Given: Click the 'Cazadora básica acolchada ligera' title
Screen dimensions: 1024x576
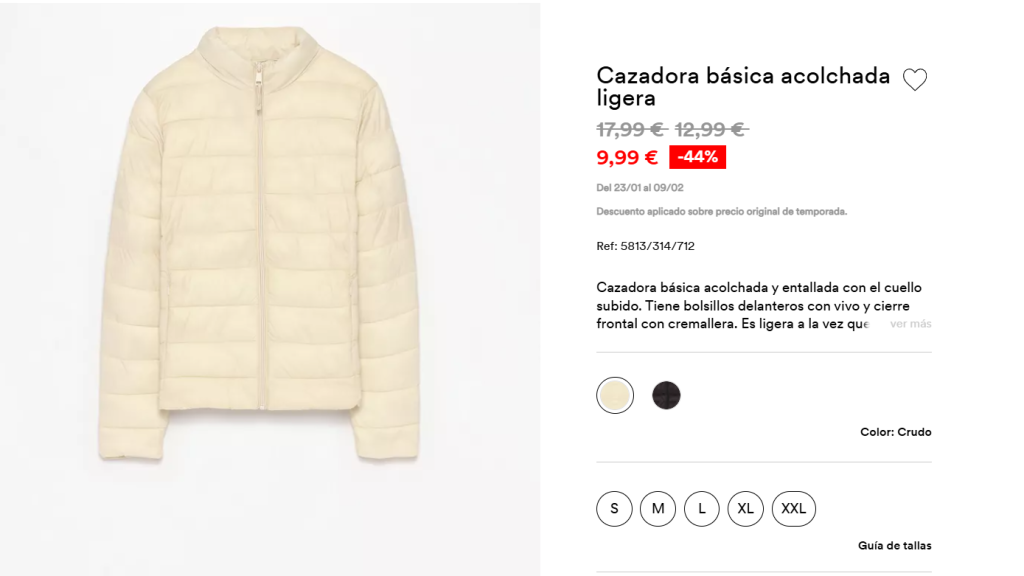Looking at the screenshot, I should click(x=742, y=86).
